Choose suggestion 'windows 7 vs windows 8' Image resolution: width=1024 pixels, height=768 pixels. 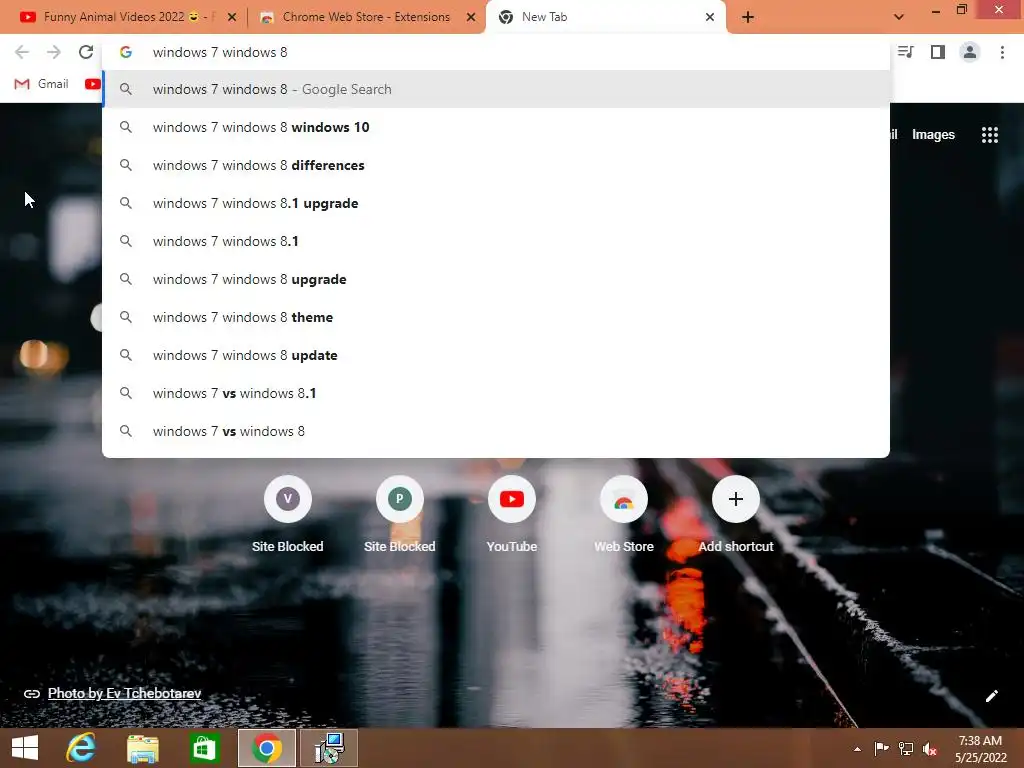pos(496,431)
